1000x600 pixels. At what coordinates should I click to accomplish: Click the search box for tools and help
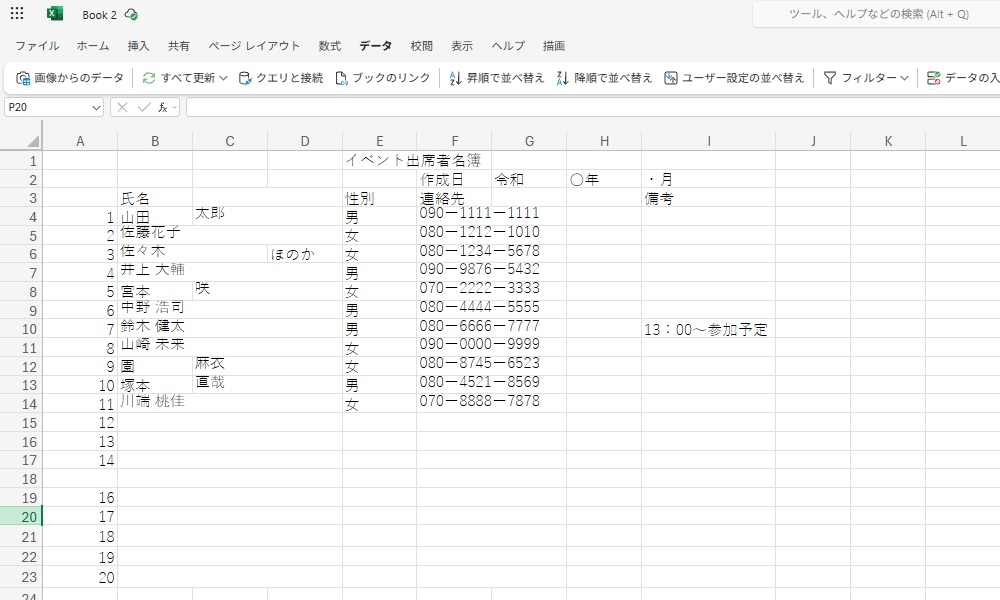pos(876,14)
